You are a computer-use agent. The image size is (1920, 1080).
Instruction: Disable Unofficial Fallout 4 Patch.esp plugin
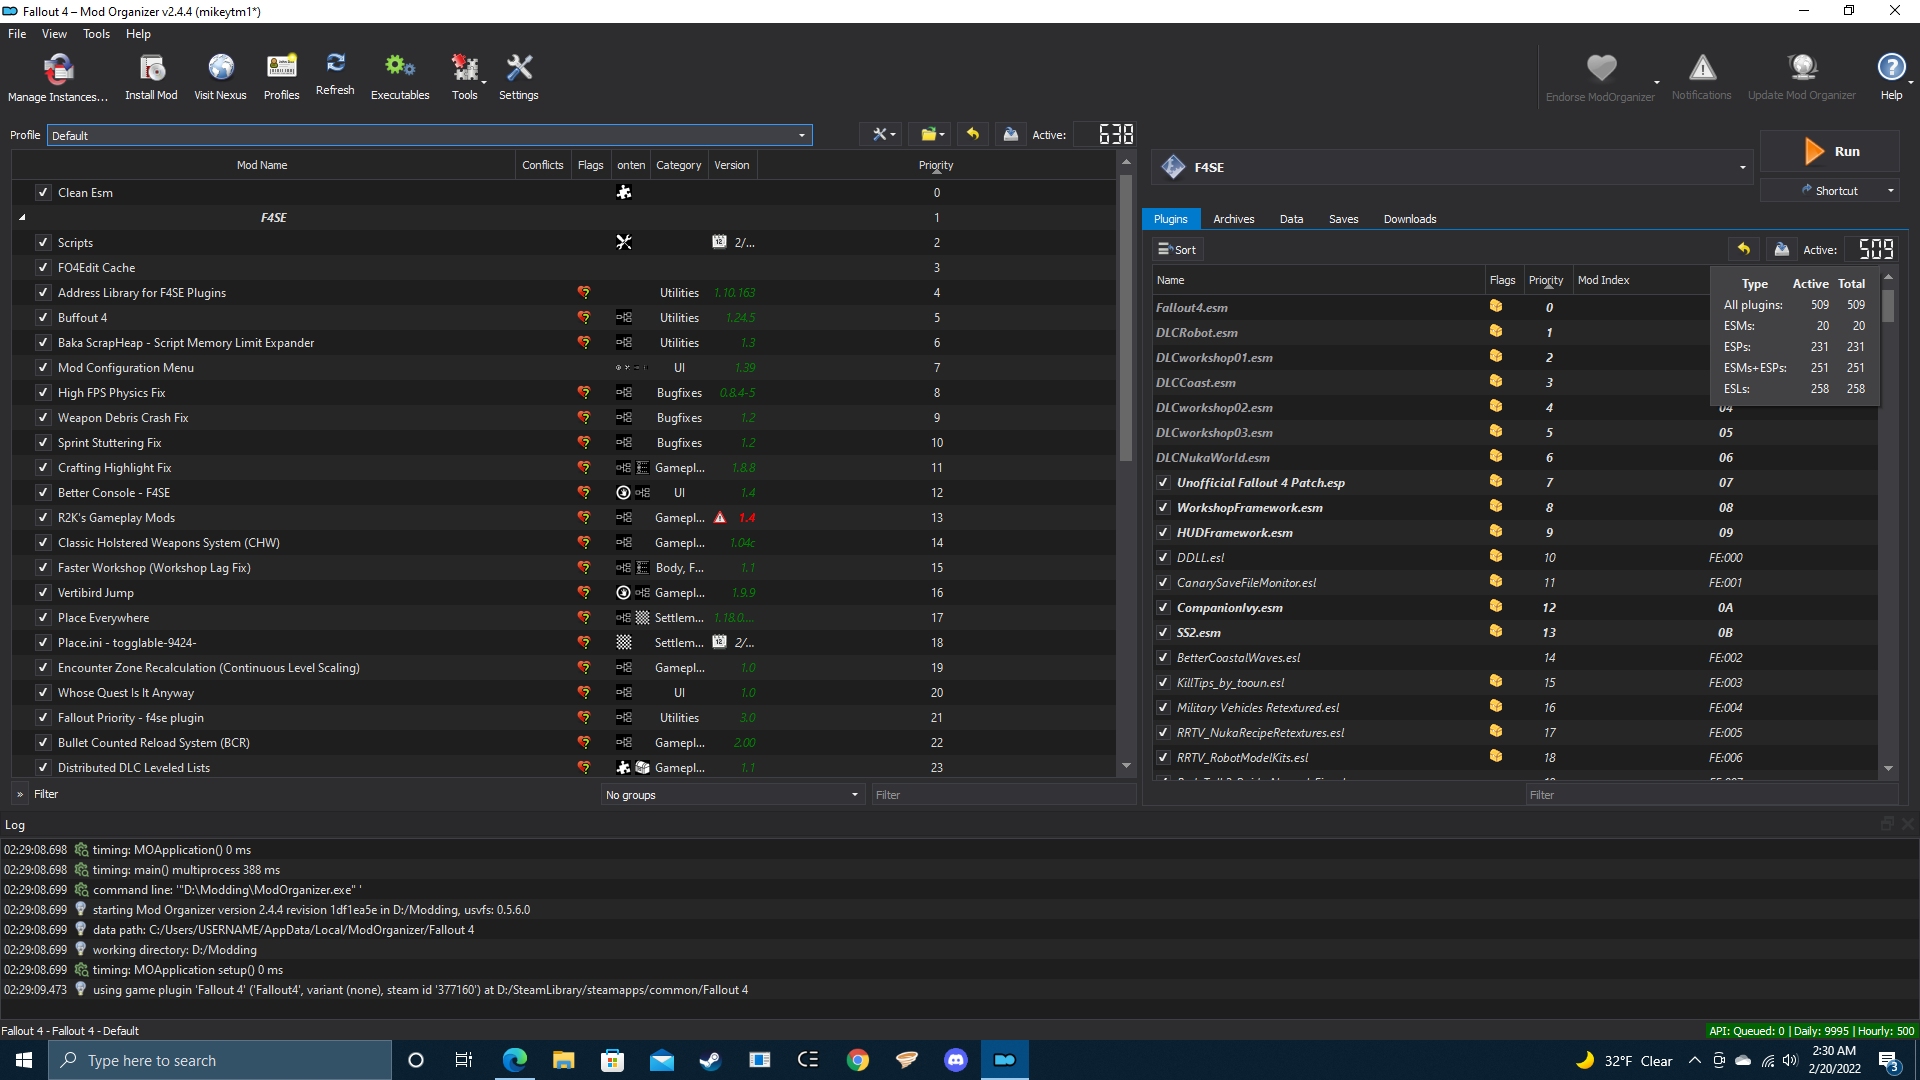click(1163, 483)
